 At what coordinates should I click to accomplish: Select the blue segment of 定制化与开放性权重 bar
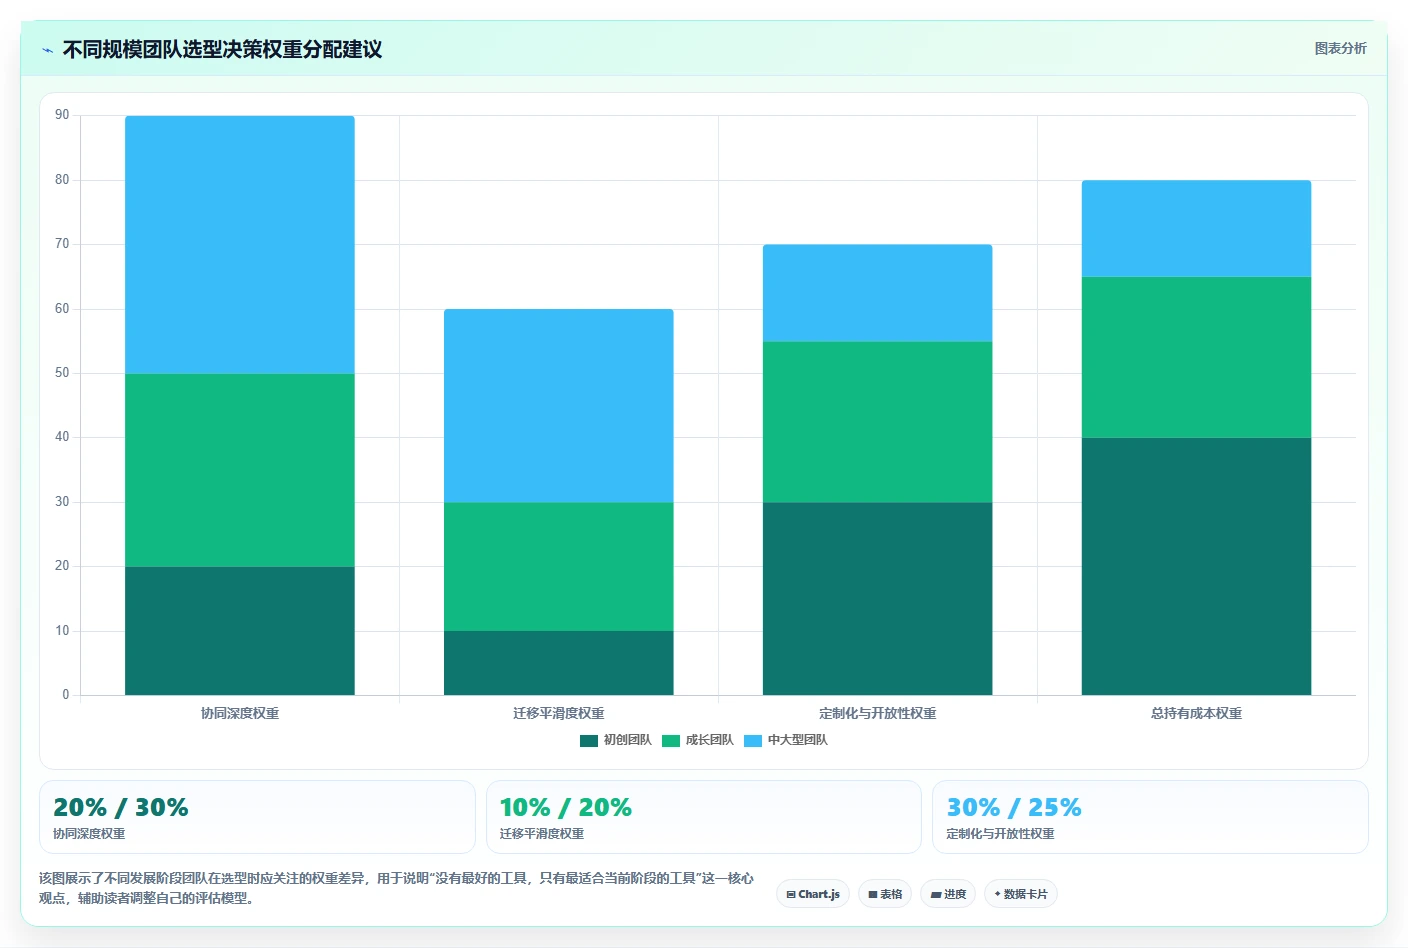coord(878,293)
